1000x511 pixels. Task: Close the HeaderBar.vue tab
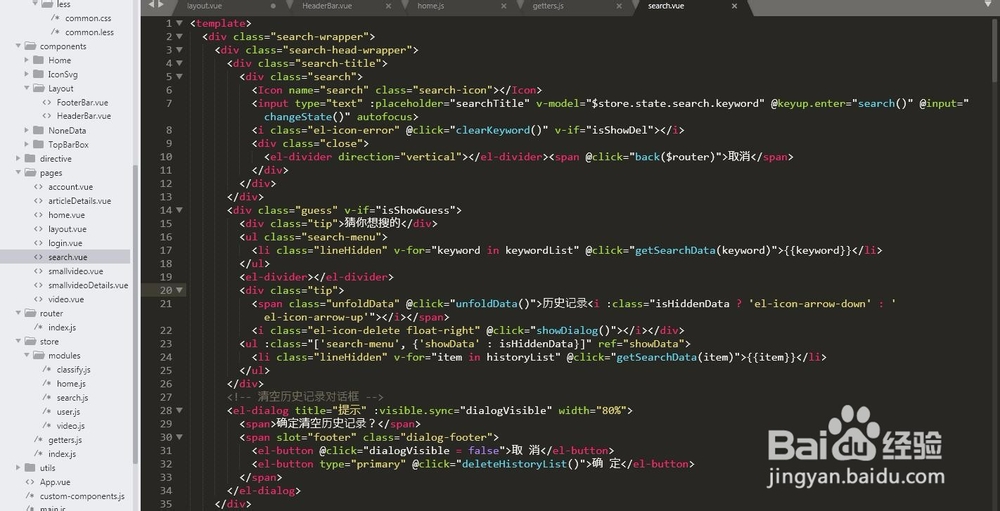point(389,6)
